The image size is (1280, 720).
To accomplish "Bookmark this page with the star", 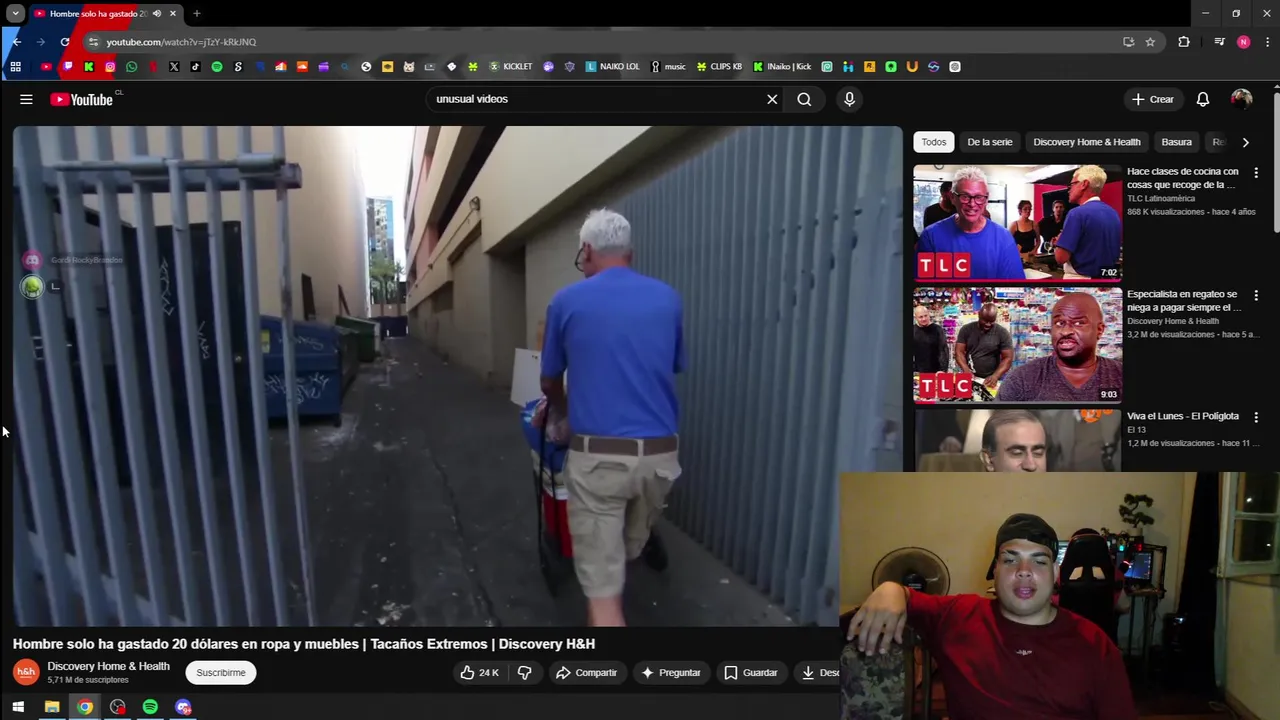I will pyautogui.click(x=1150, y=42).
